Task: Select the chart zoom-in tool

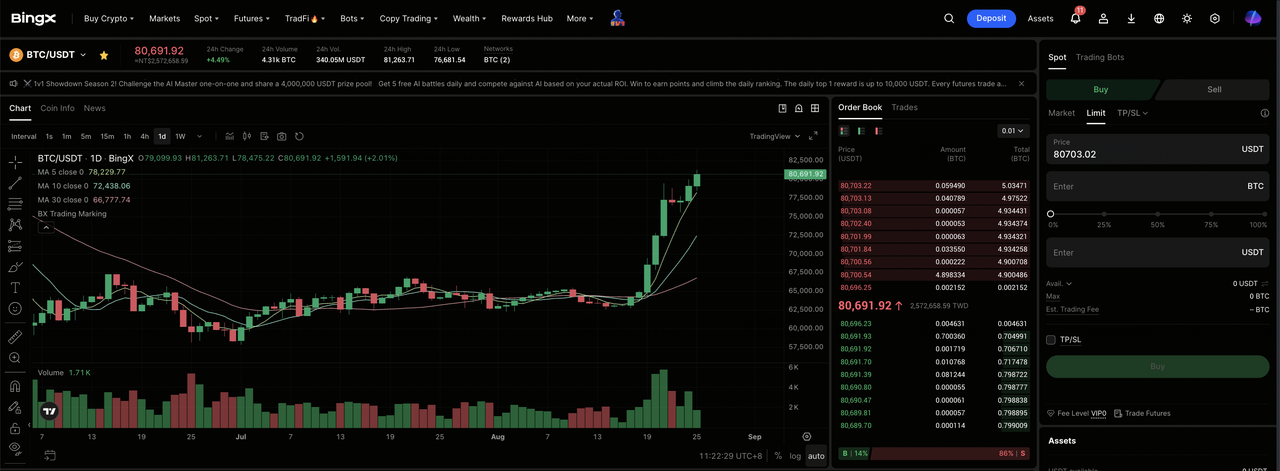Action: pyautogui.click(x=15, y=358)
